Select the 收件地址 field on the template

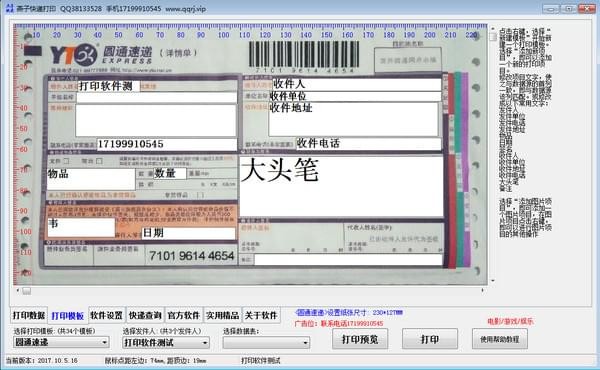[x=353, y=119]
